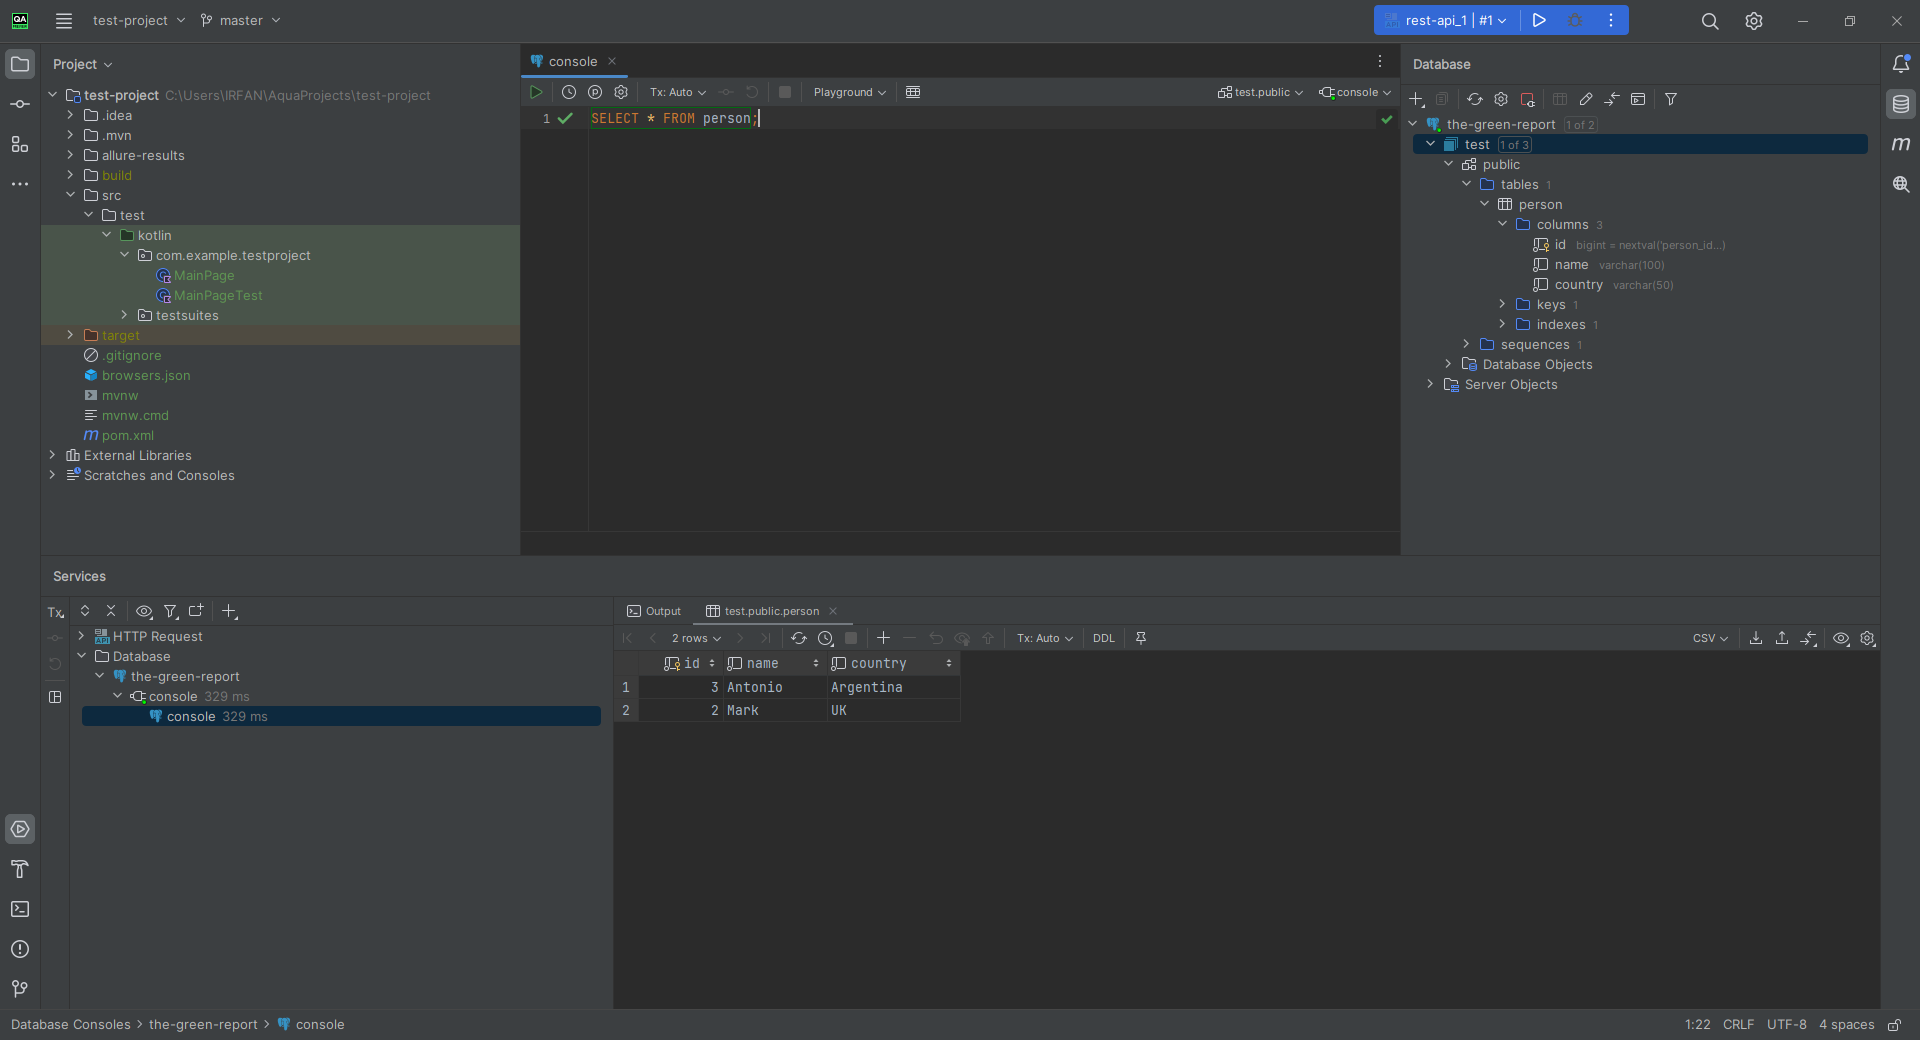Click UTF-8 encoding in status bar

(1786, 1025)
